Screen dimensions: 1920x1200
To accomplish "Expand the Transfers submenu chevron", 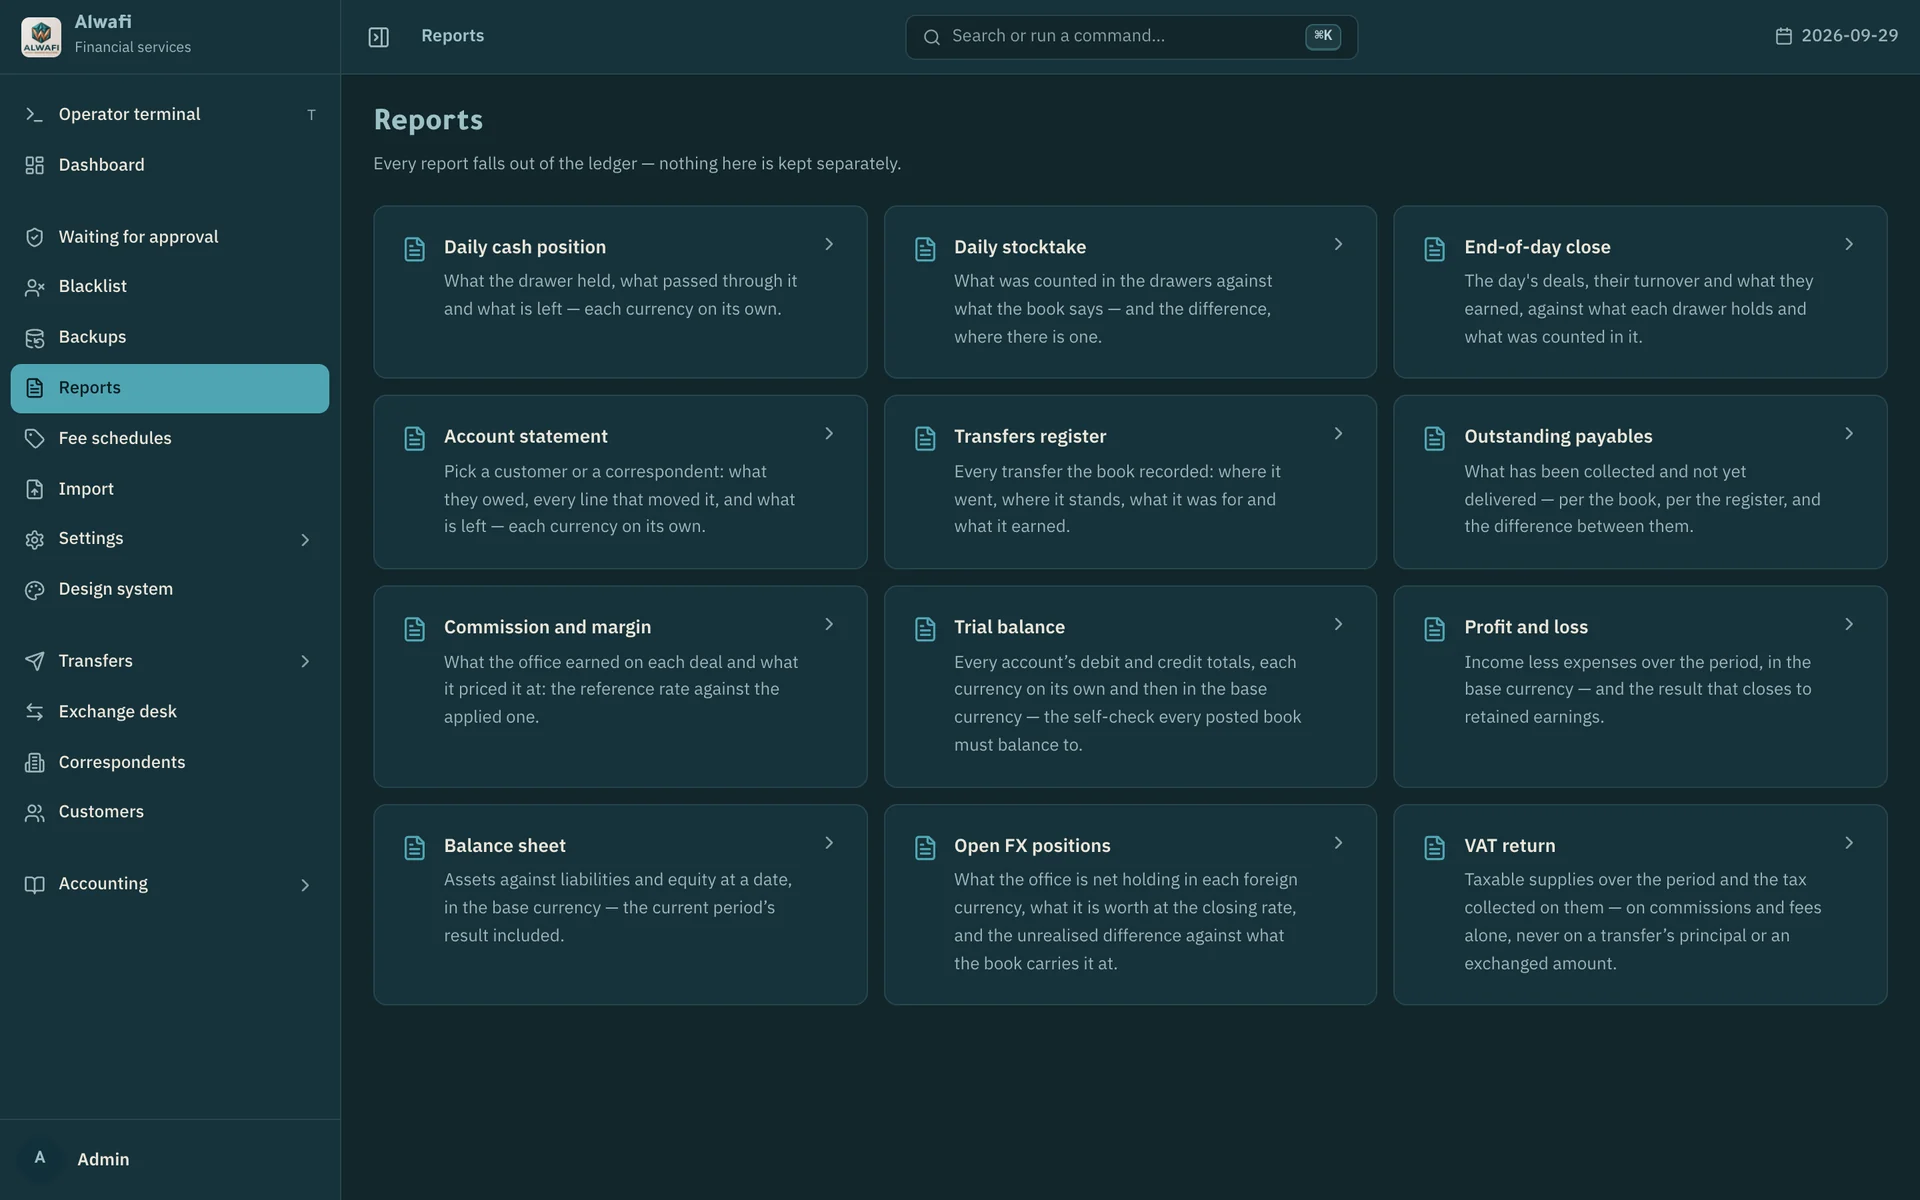I will click(x=305, y=661).
